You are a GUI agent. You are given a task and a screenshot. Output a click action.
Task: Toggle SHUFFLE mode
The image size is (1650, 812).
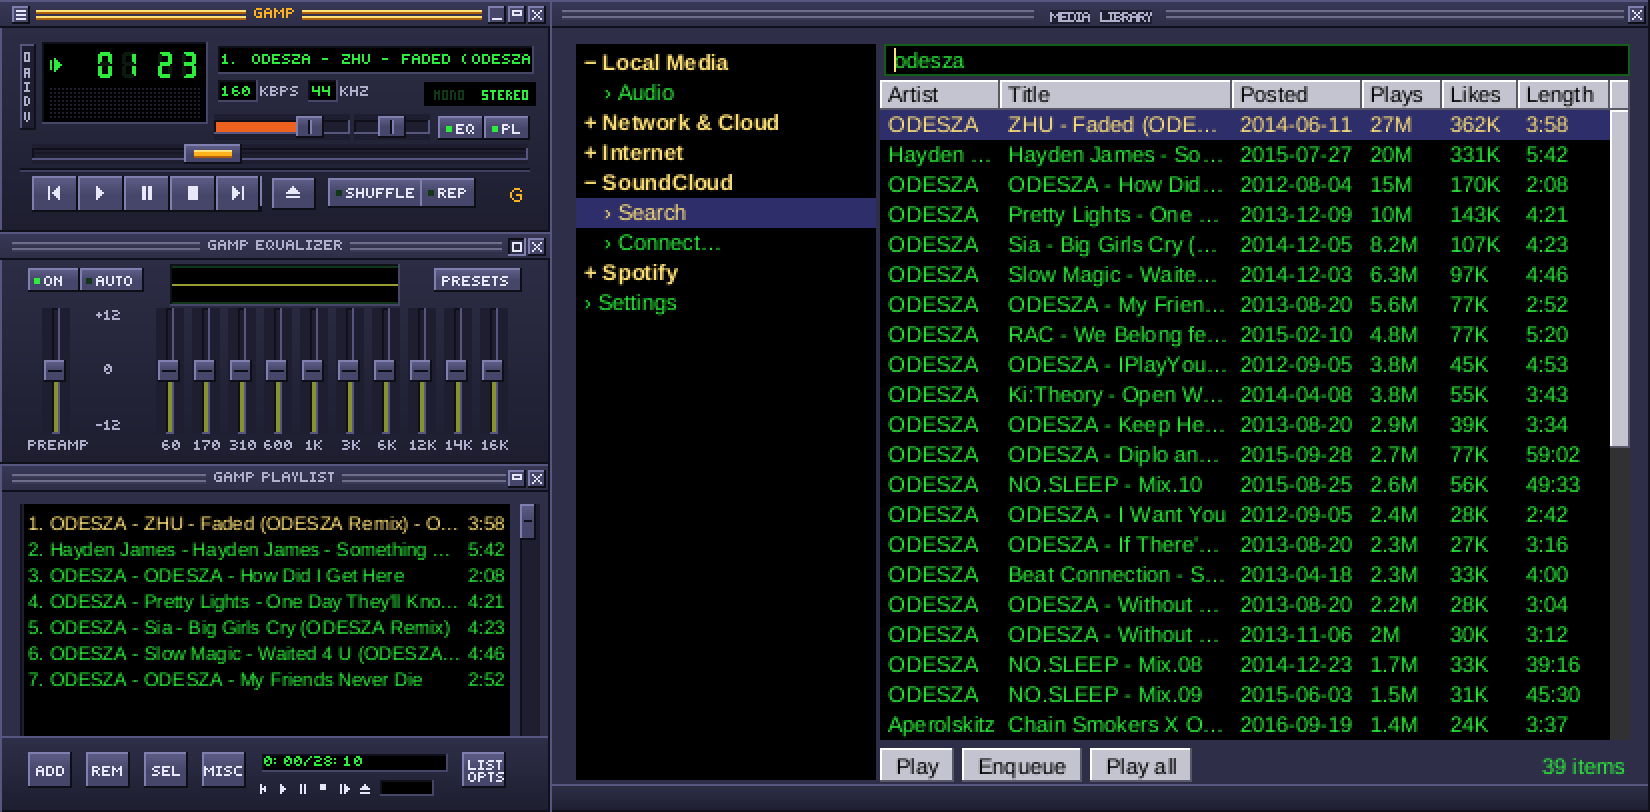point(373,193)
